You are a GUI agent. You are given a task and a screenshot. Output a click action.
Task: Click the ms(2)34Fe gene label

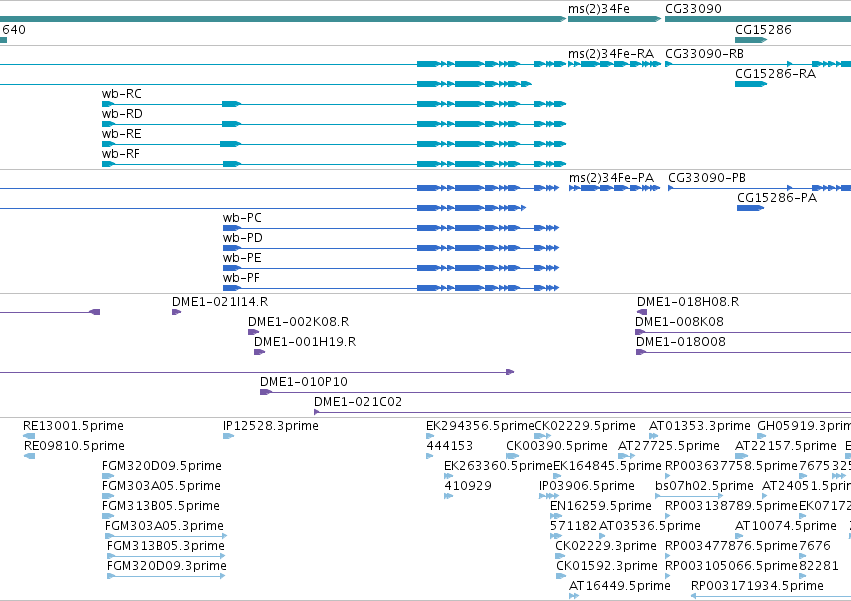(x=599, y=9)
